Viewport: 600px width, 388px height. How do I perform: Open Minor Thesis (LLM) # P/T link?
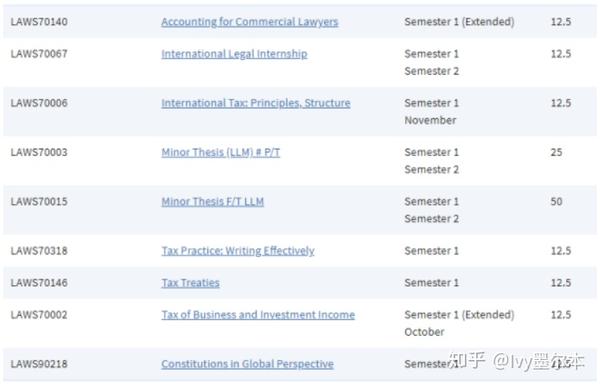click(220, 153)
